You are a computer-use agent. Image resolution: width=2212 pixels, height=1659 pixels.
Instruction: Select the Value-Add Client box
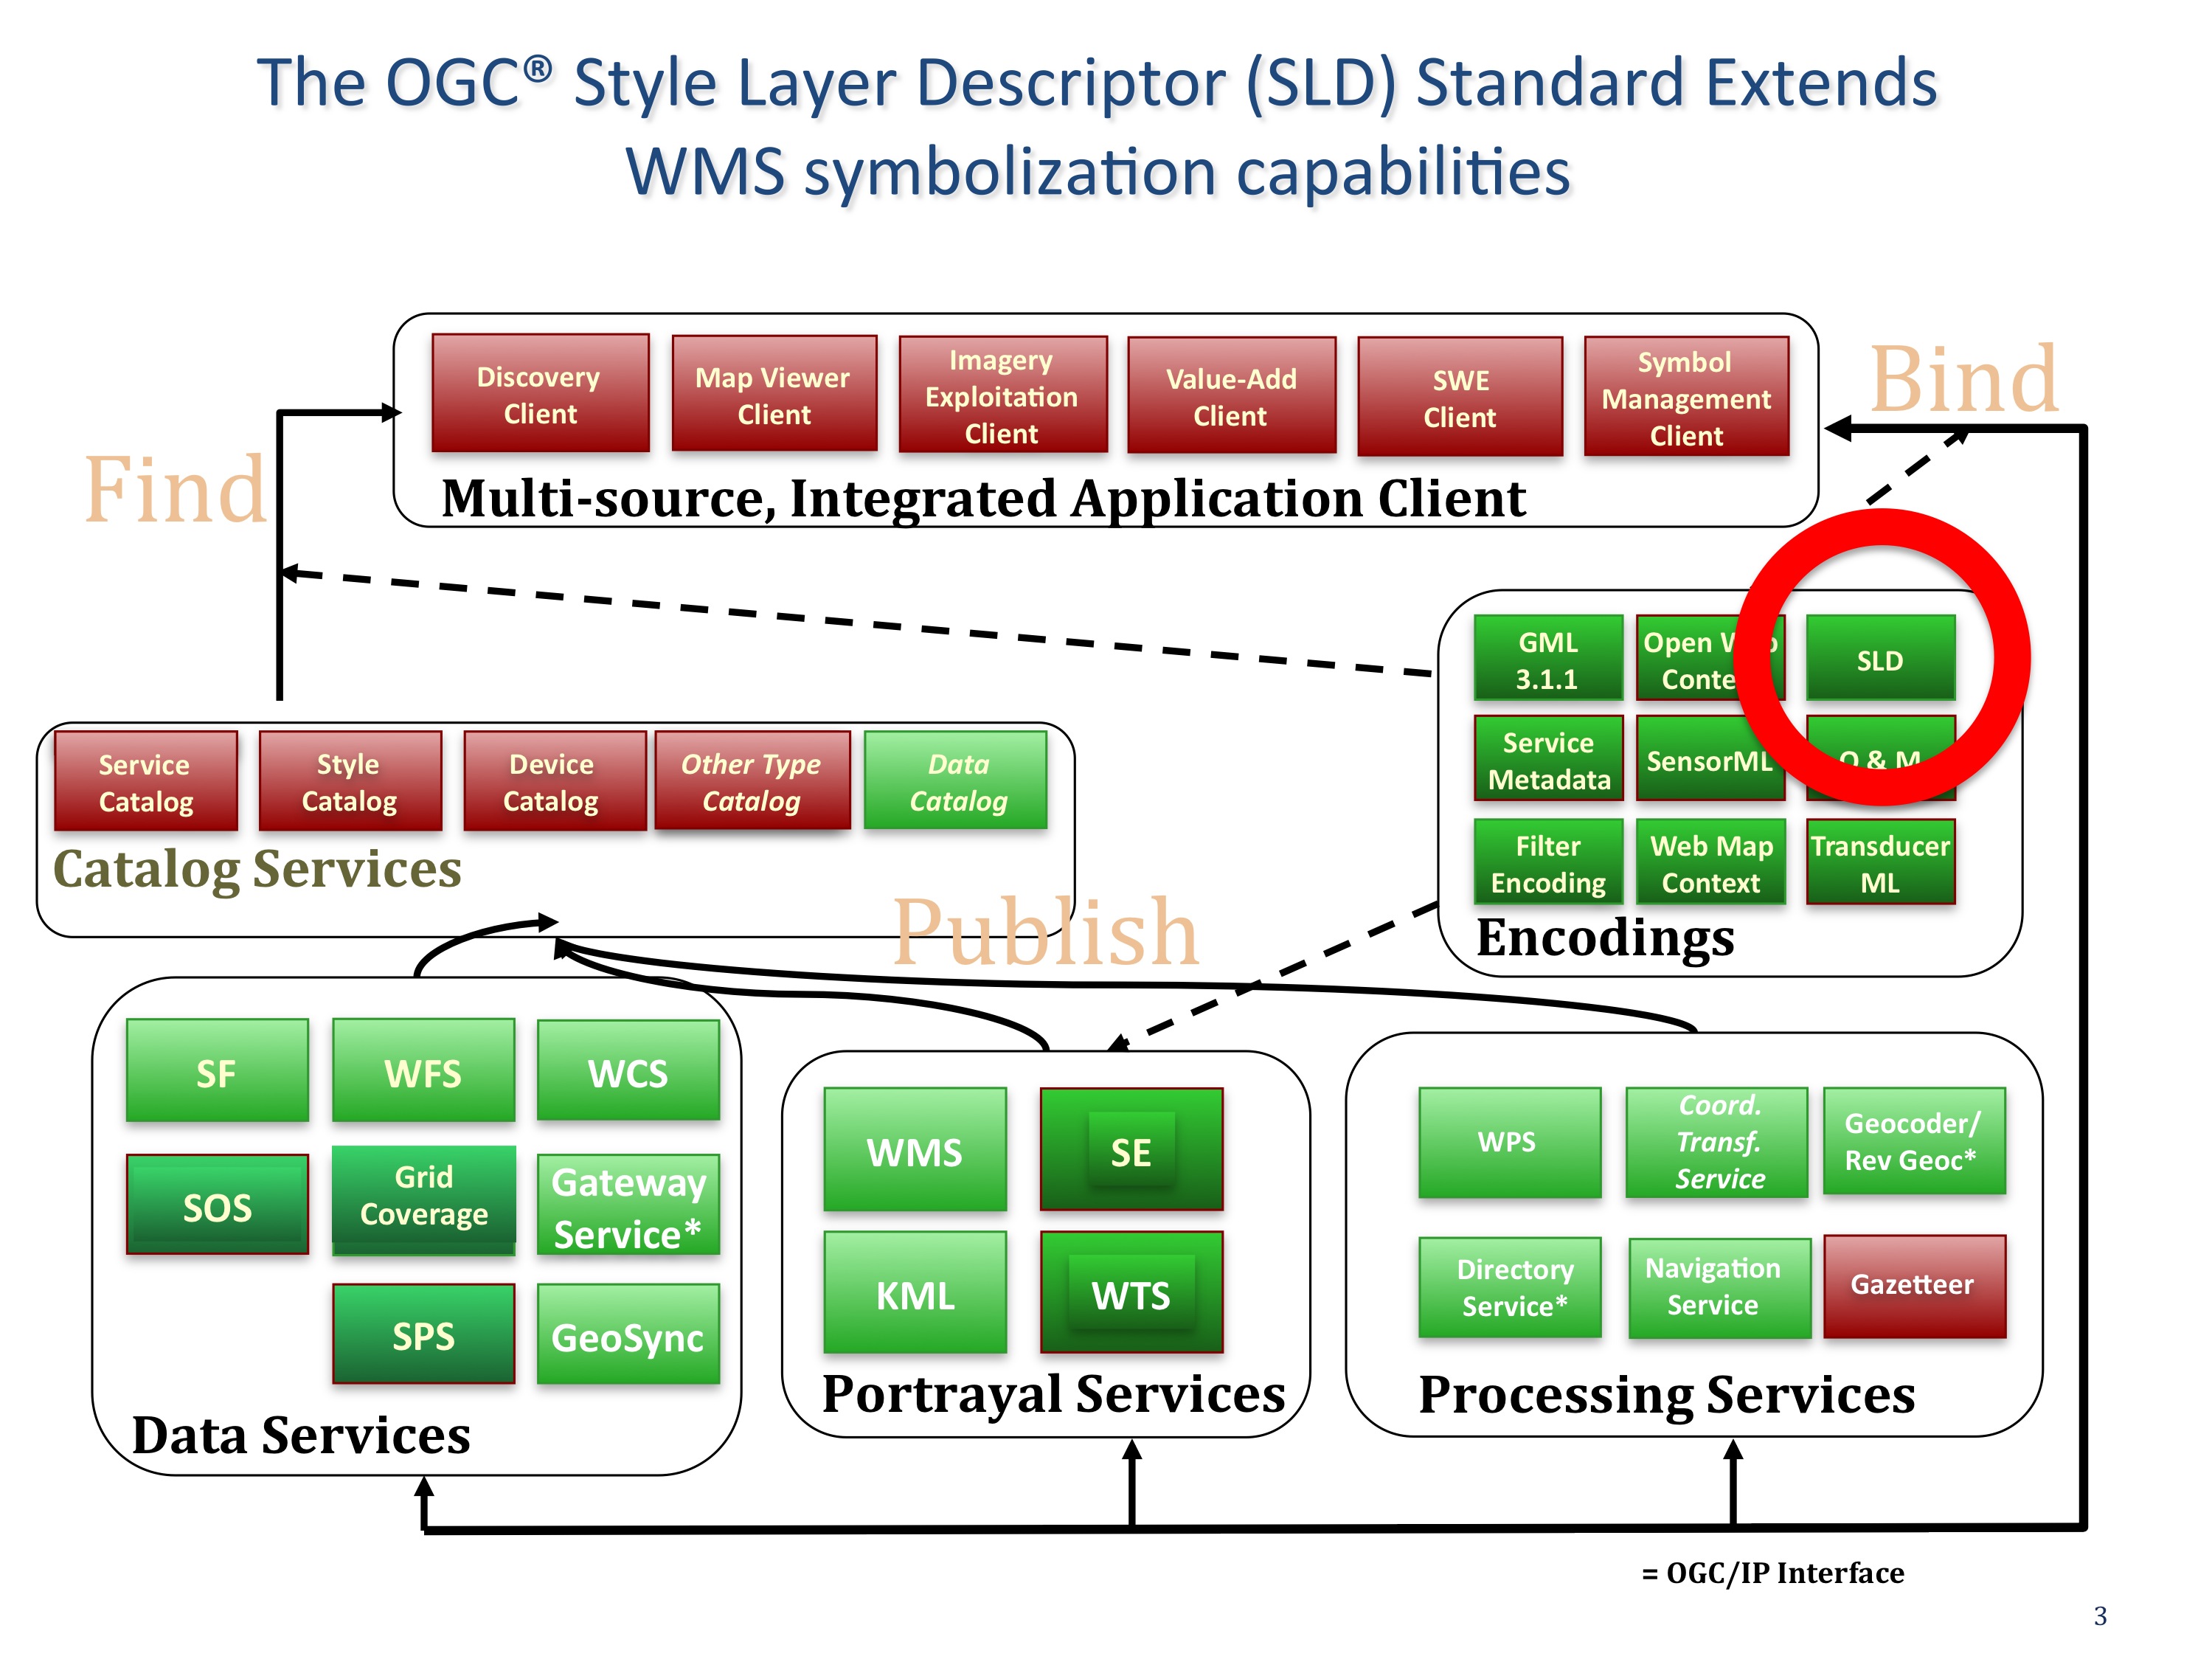point(1231,396)
